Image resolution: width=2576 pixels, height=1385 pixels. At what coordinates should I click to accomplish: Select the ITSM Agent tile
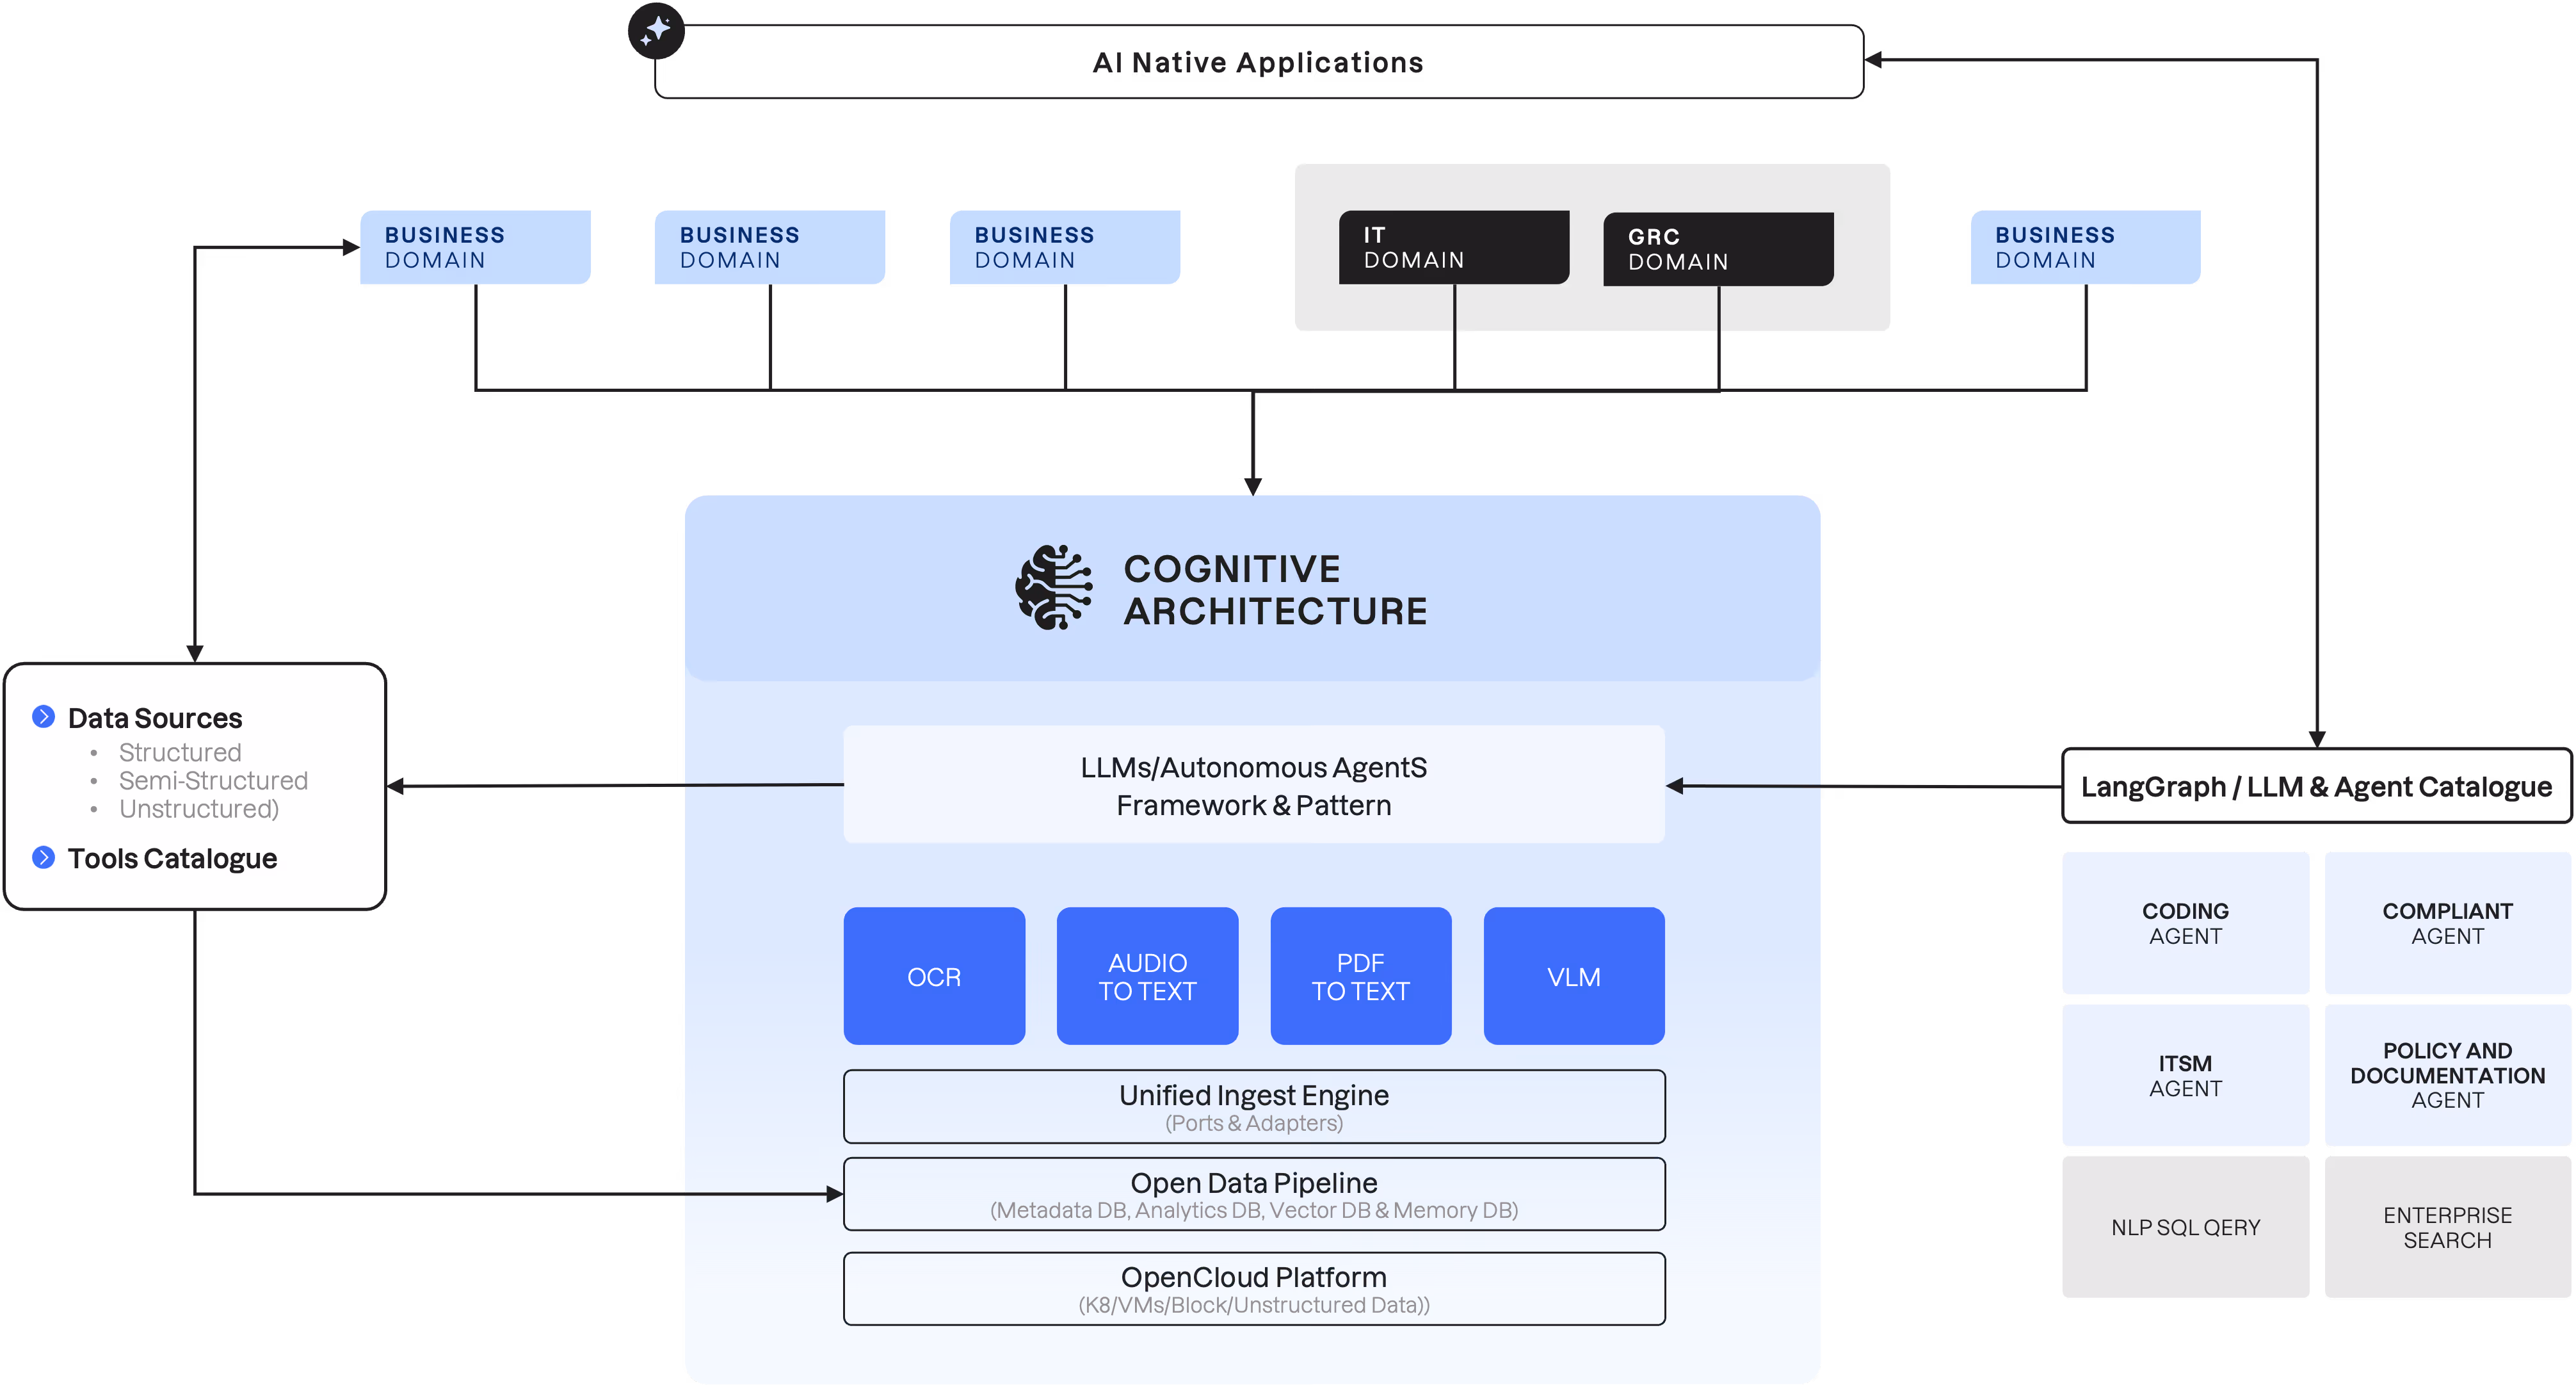tap(2185, 1075)
